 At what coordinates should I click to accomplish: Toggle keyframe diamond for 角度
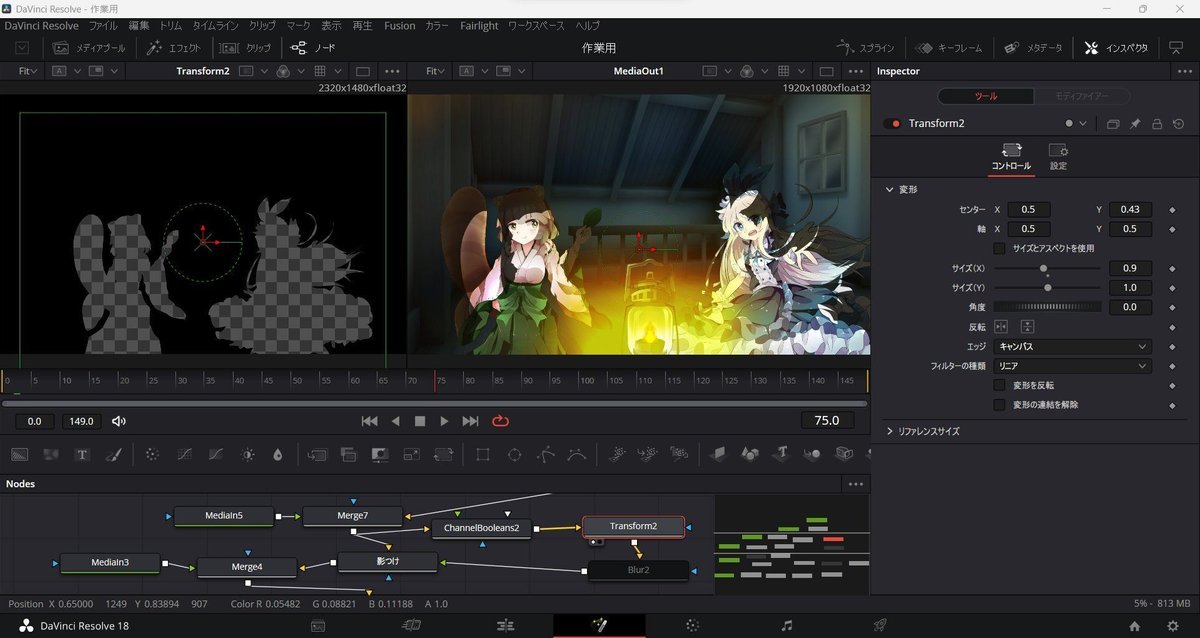click(x=1171, y=307)
